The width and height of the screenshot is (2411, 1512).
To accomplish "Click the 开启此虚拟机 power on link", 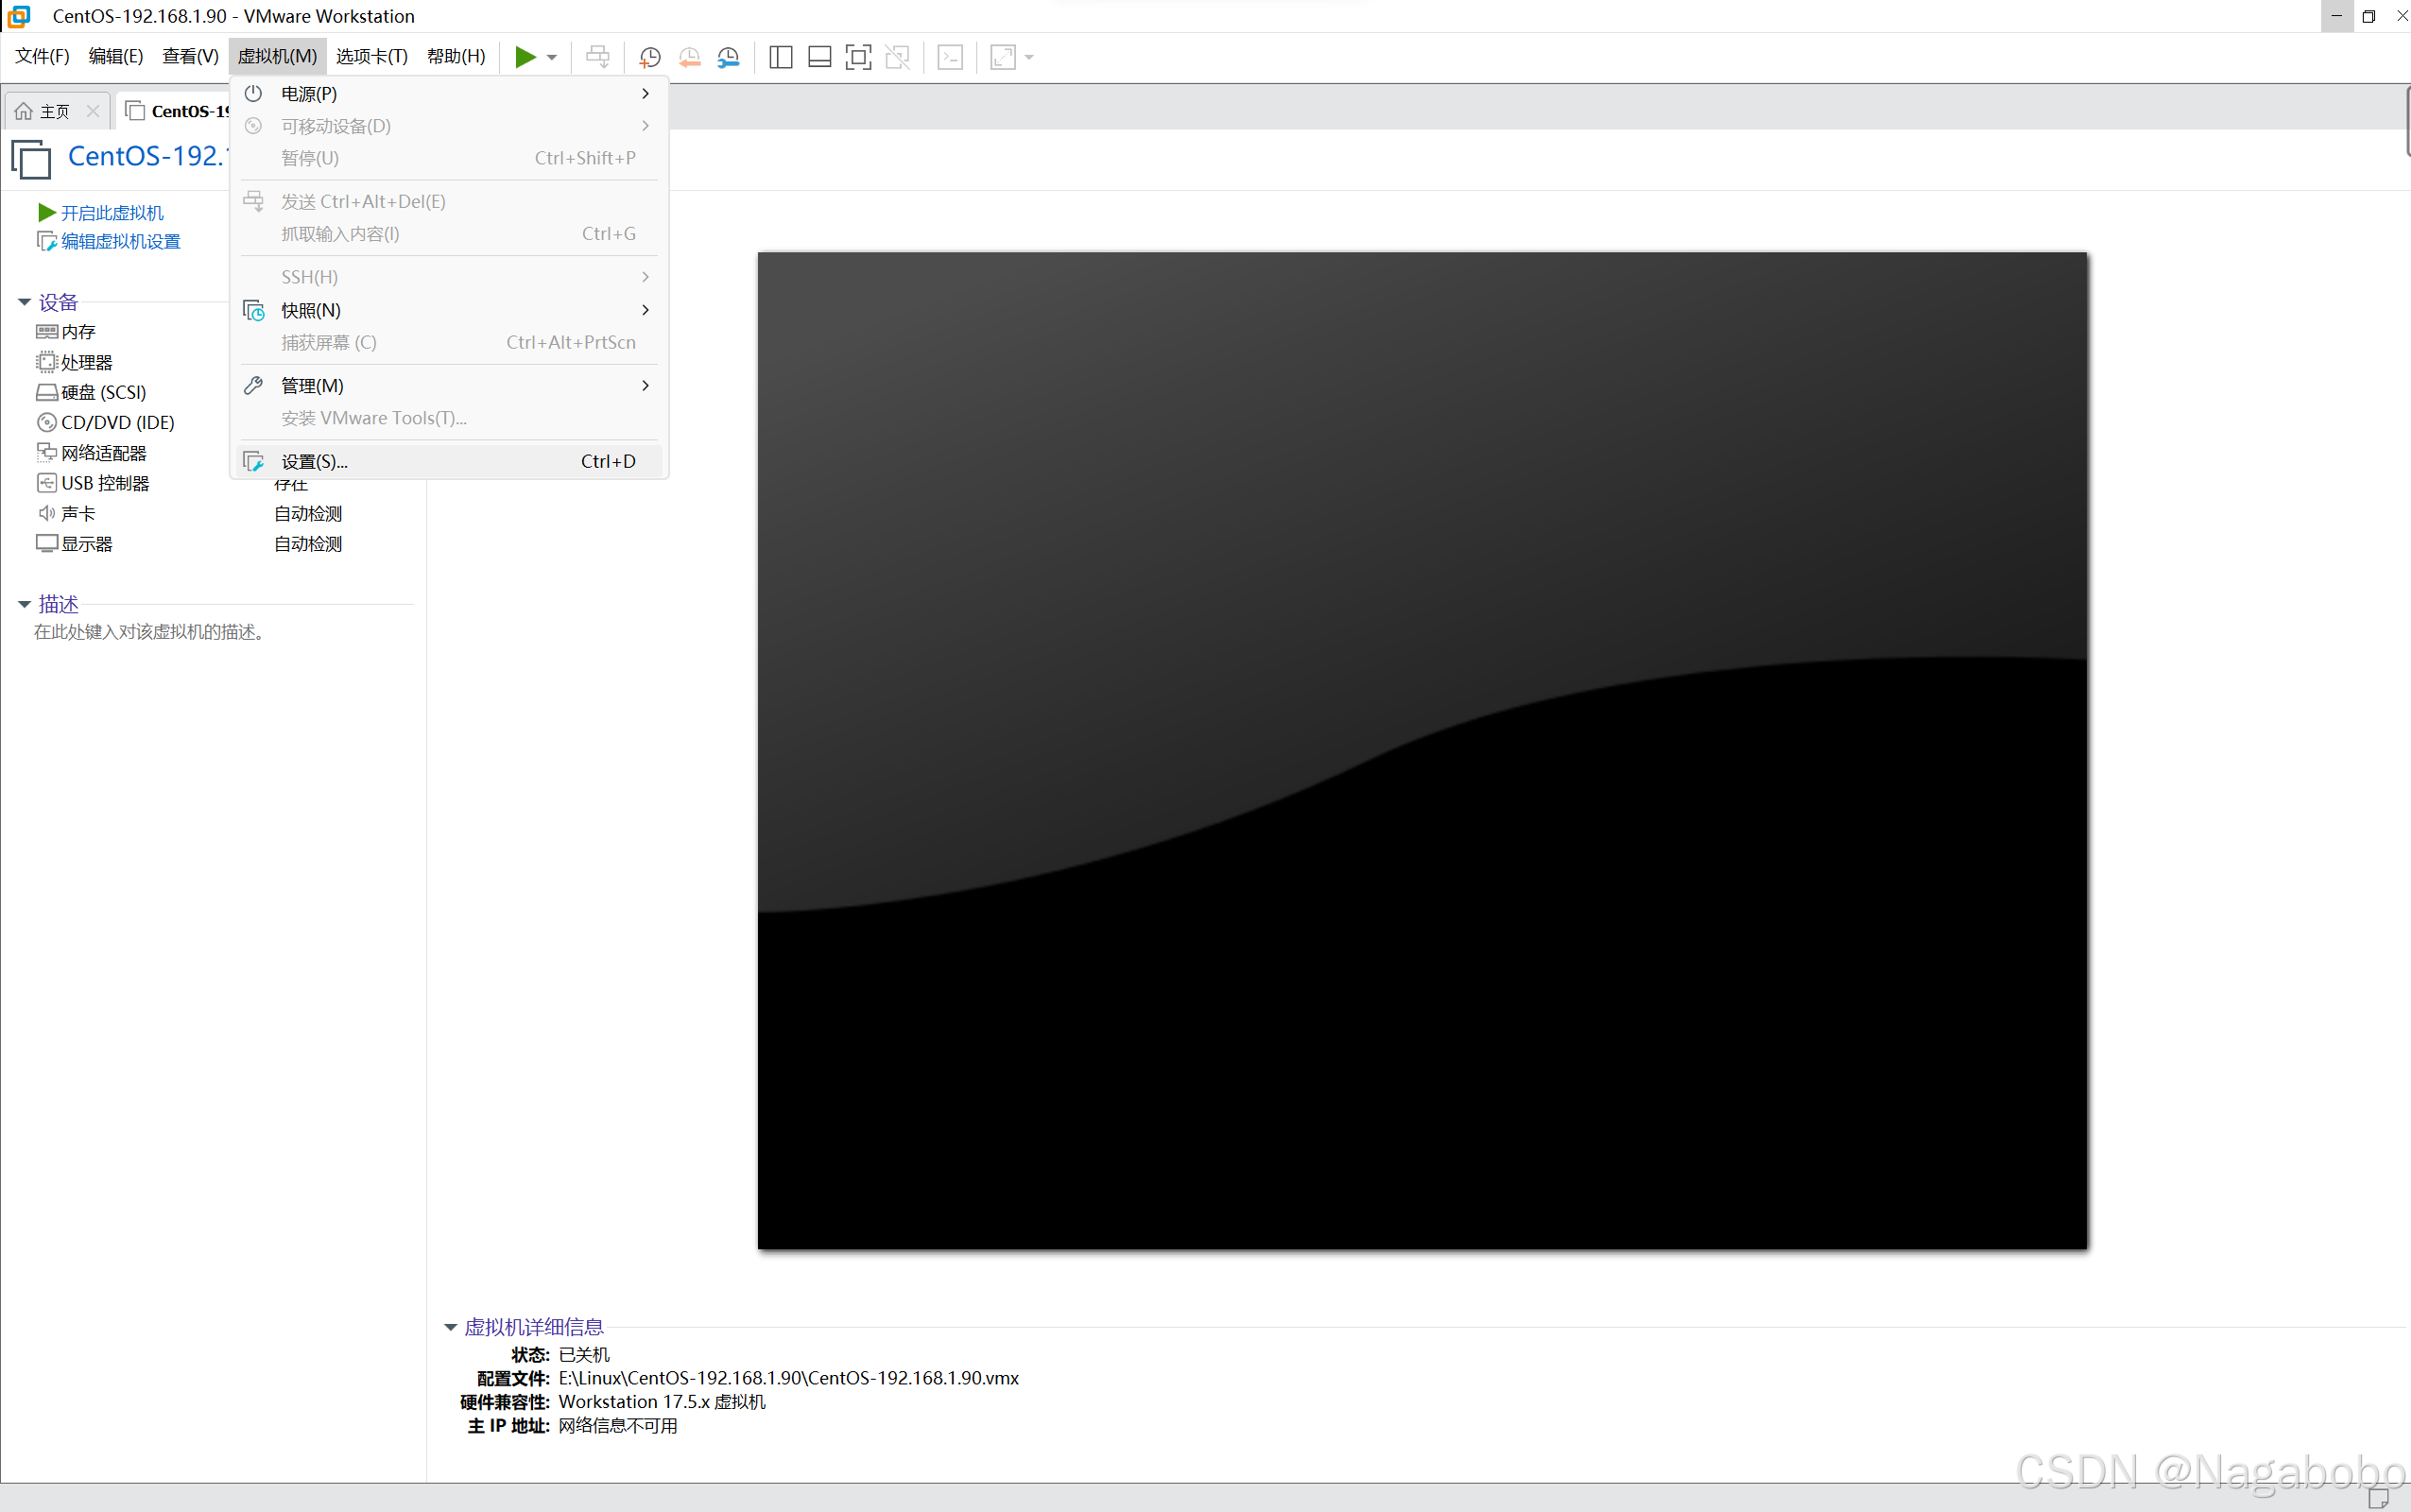I will pos(111,213).
